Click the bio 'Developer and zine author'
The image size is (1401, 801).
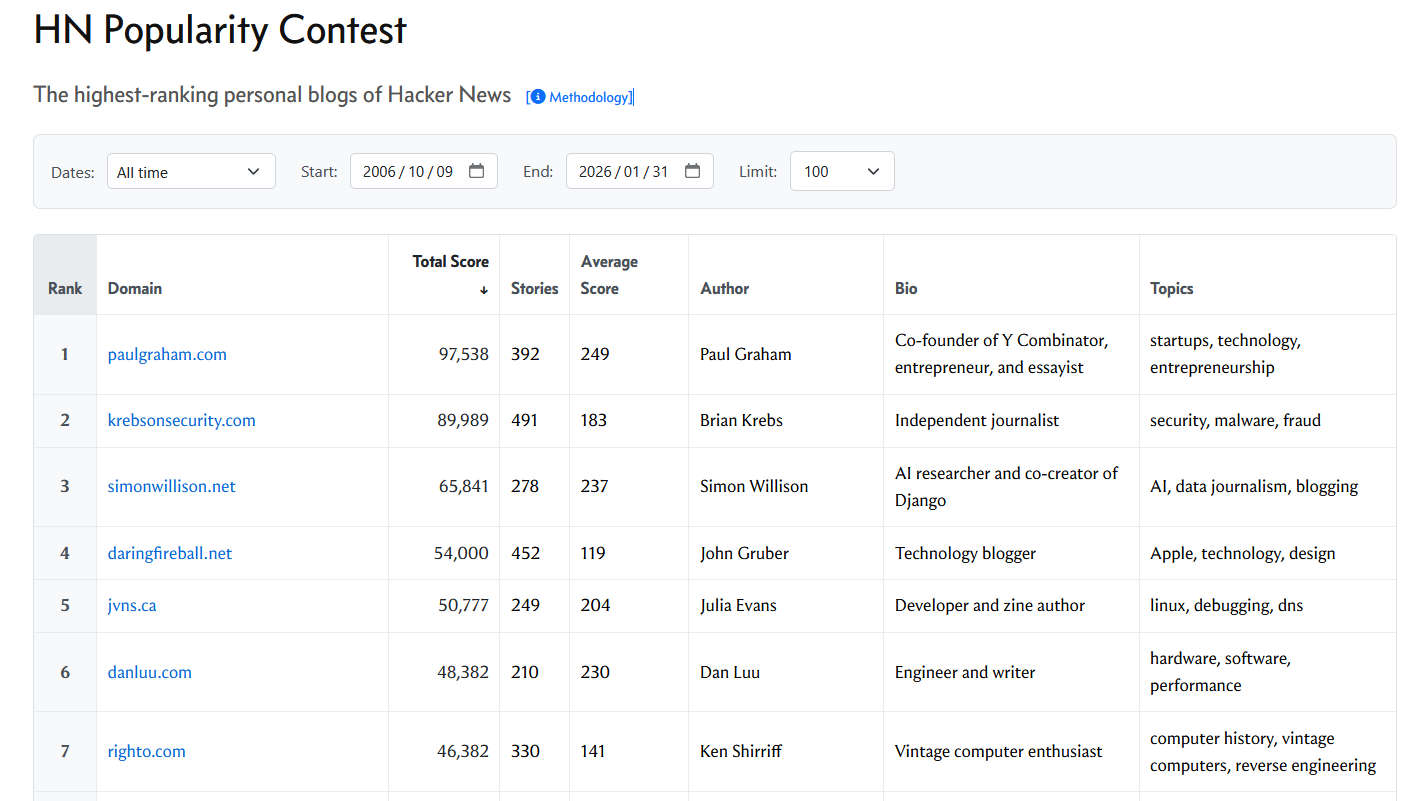pos(990,605)
